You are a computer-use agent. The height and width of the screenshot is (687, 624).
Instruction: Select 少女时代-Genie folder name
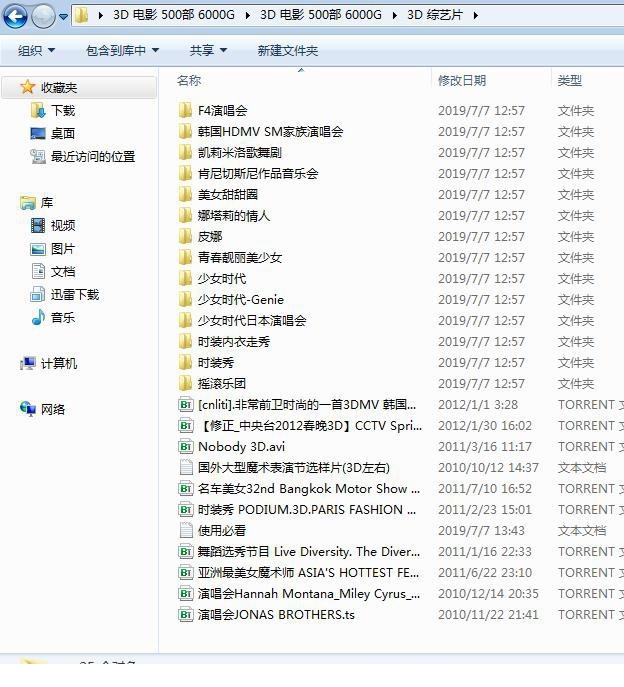click(x=241, y=300)
